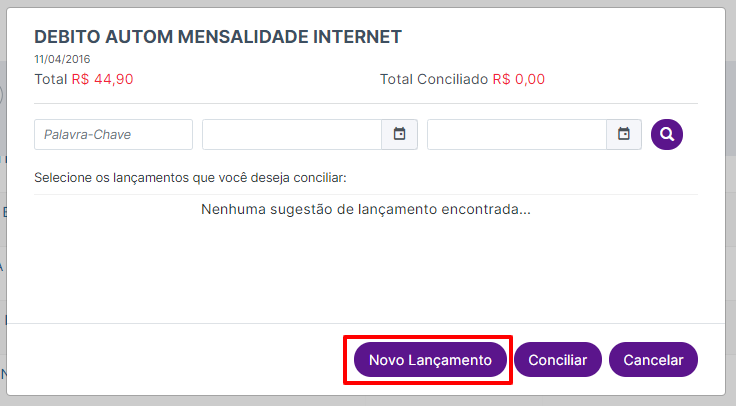Click the DEBITO AUTOM MENSALIDADE INTERNET heading
Viewport: 736px width, 406px height.
click(x=218, y=37)
